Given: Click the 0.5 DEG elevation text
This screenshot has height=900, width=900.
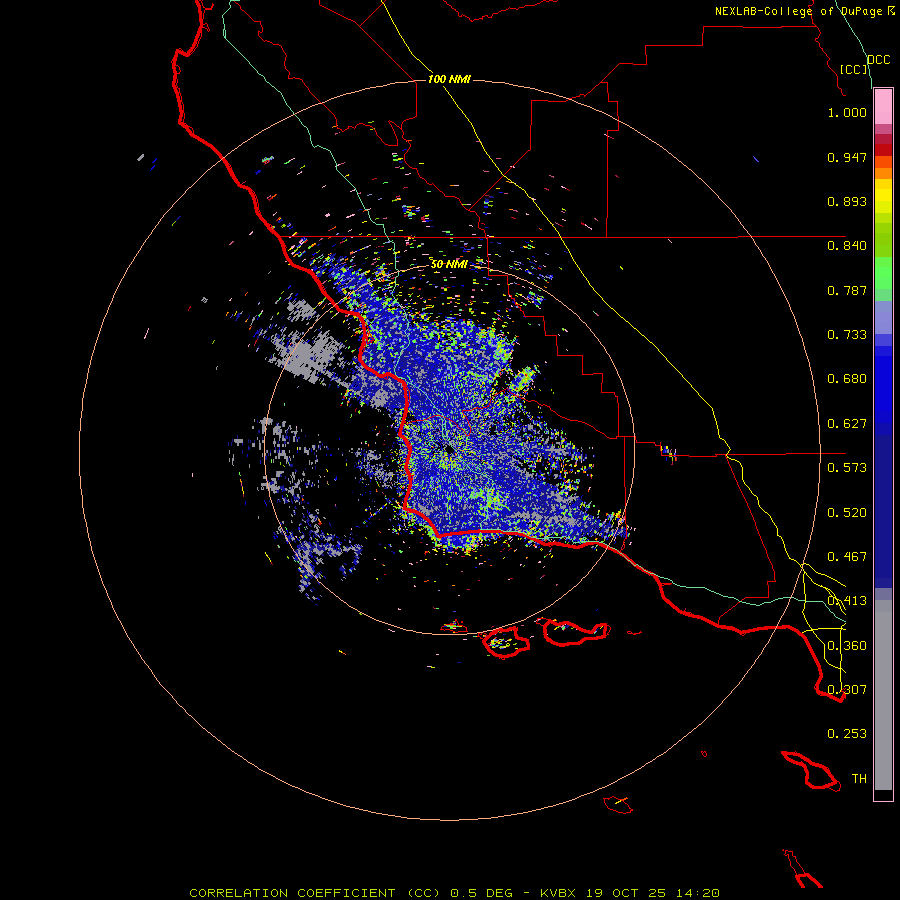Looking at the screenshot, I should click(x=482, y=893).
